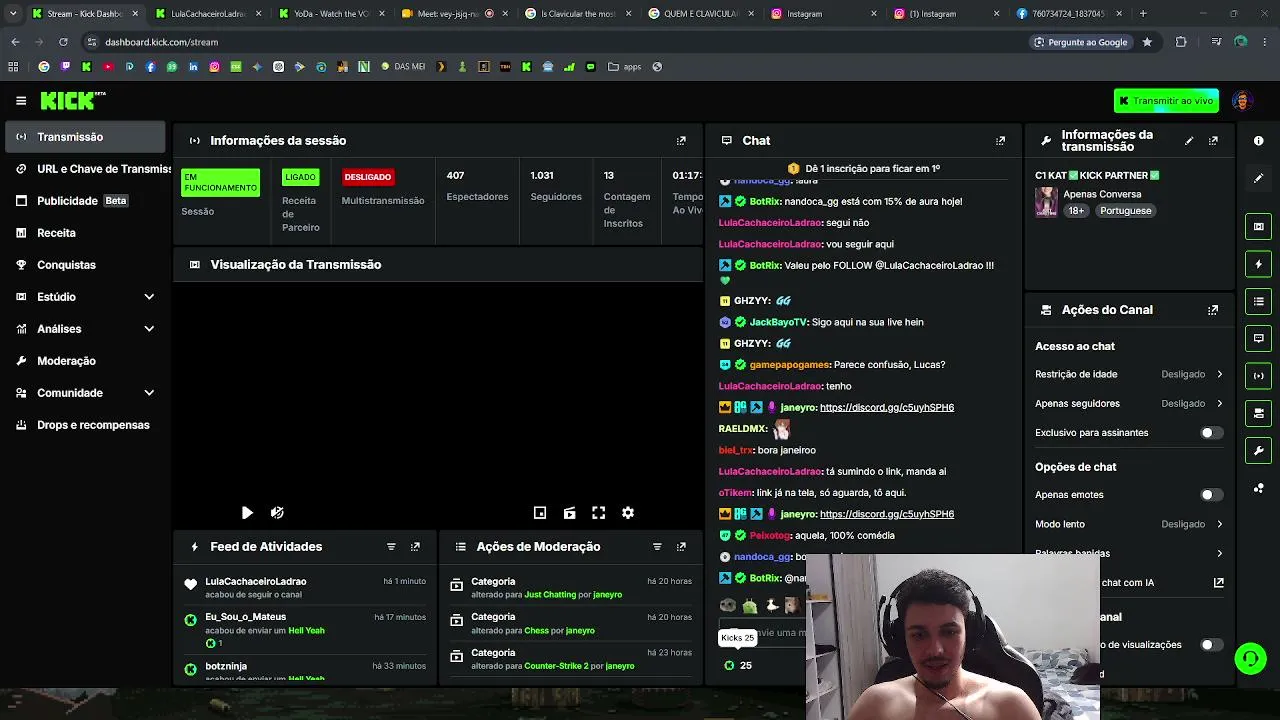Open Conquistas in the sidebar
Screen dimensions: 1280x720
[86, 265]
